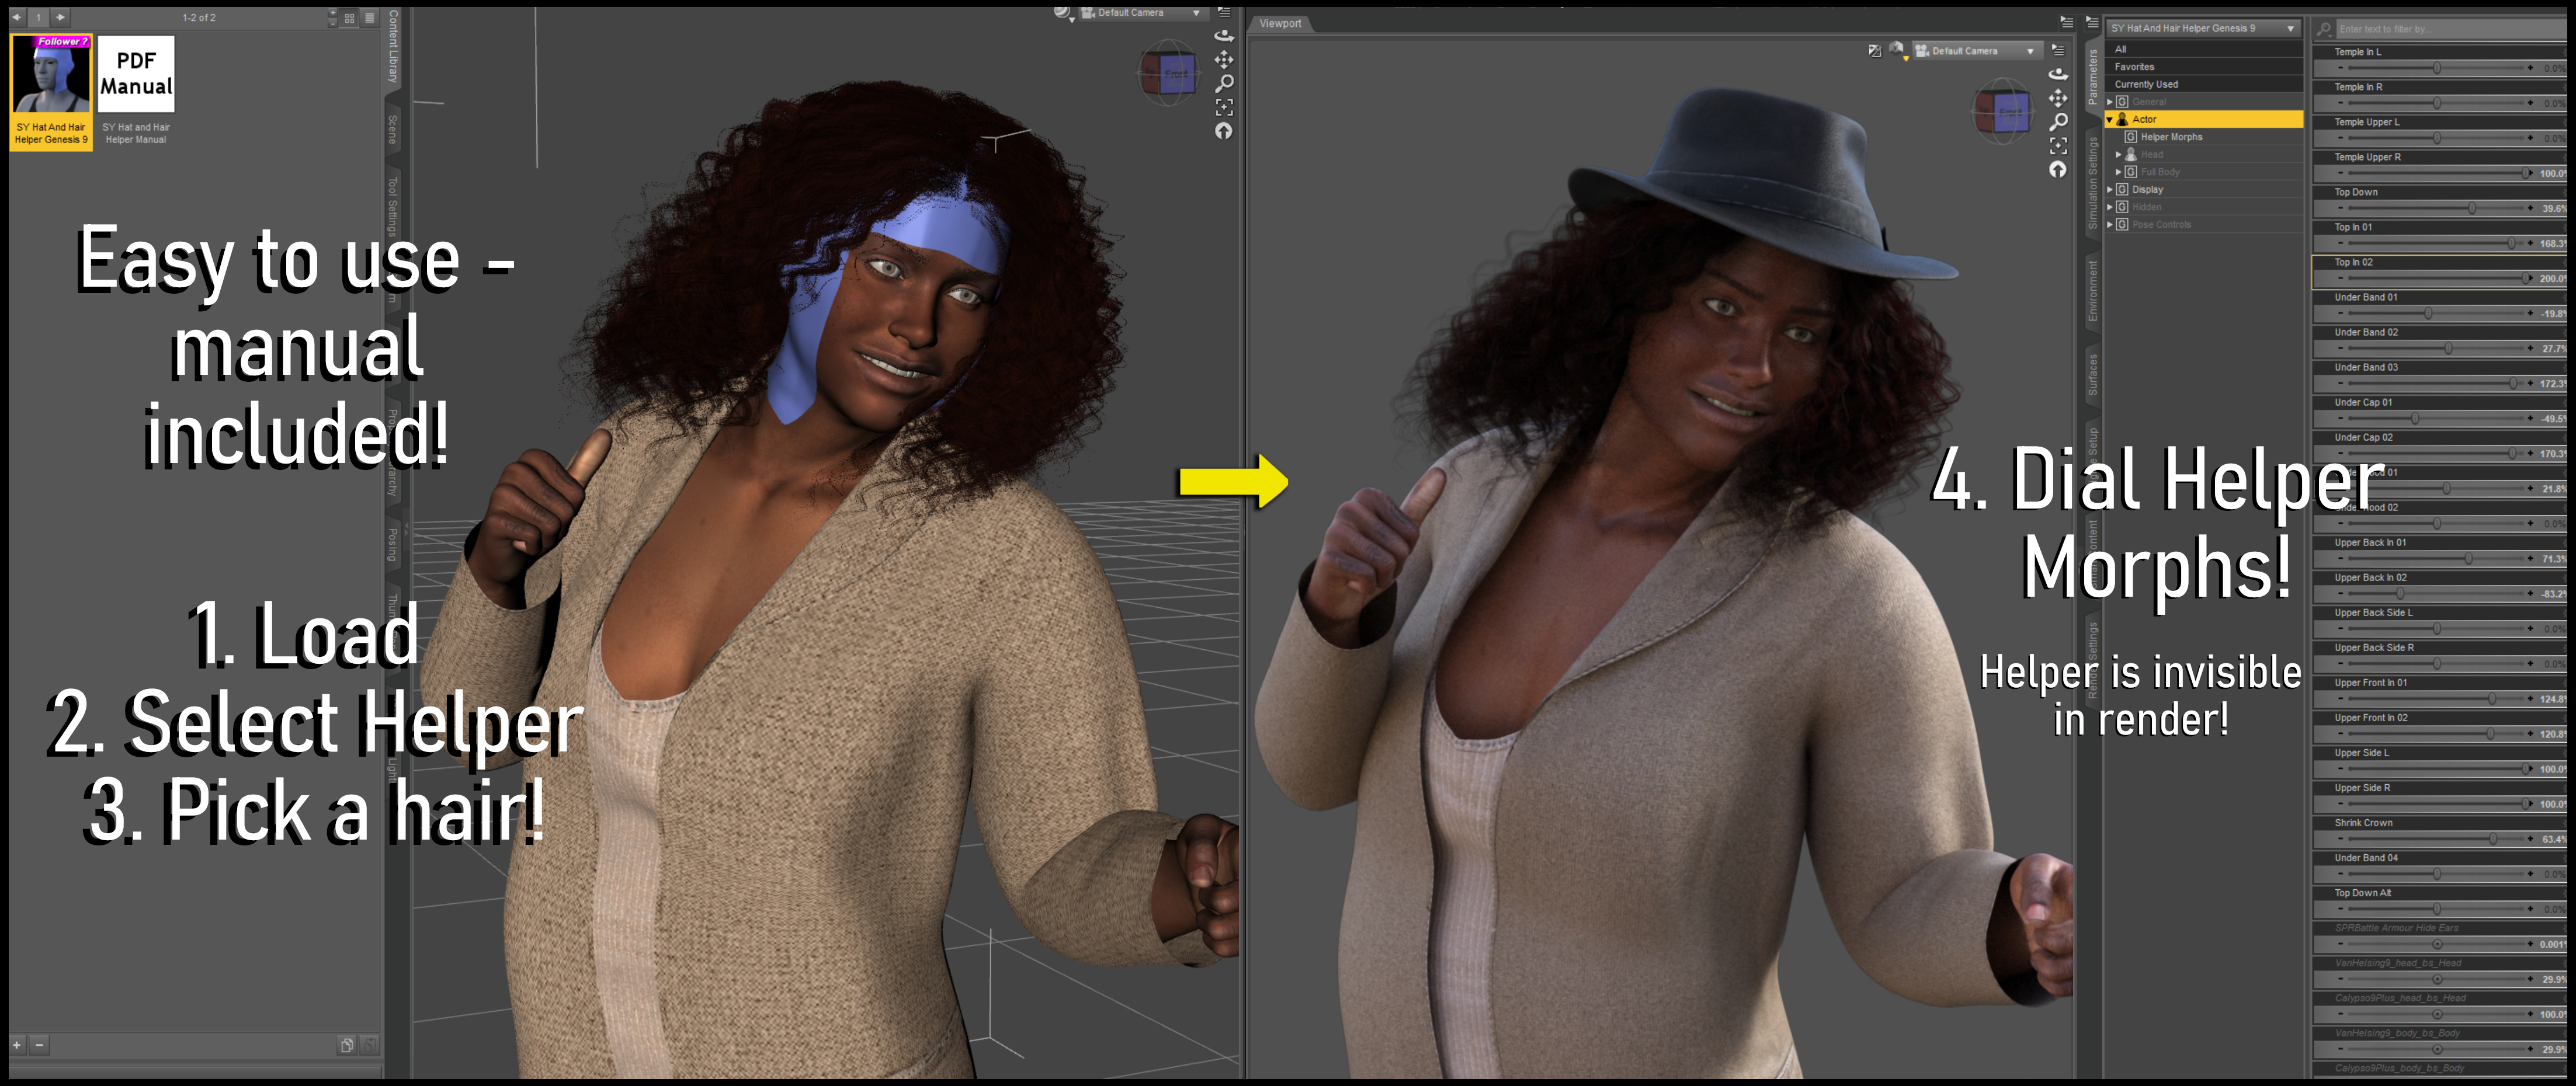
Task: Click the content library page number field
Action: [x=39, y=17]
